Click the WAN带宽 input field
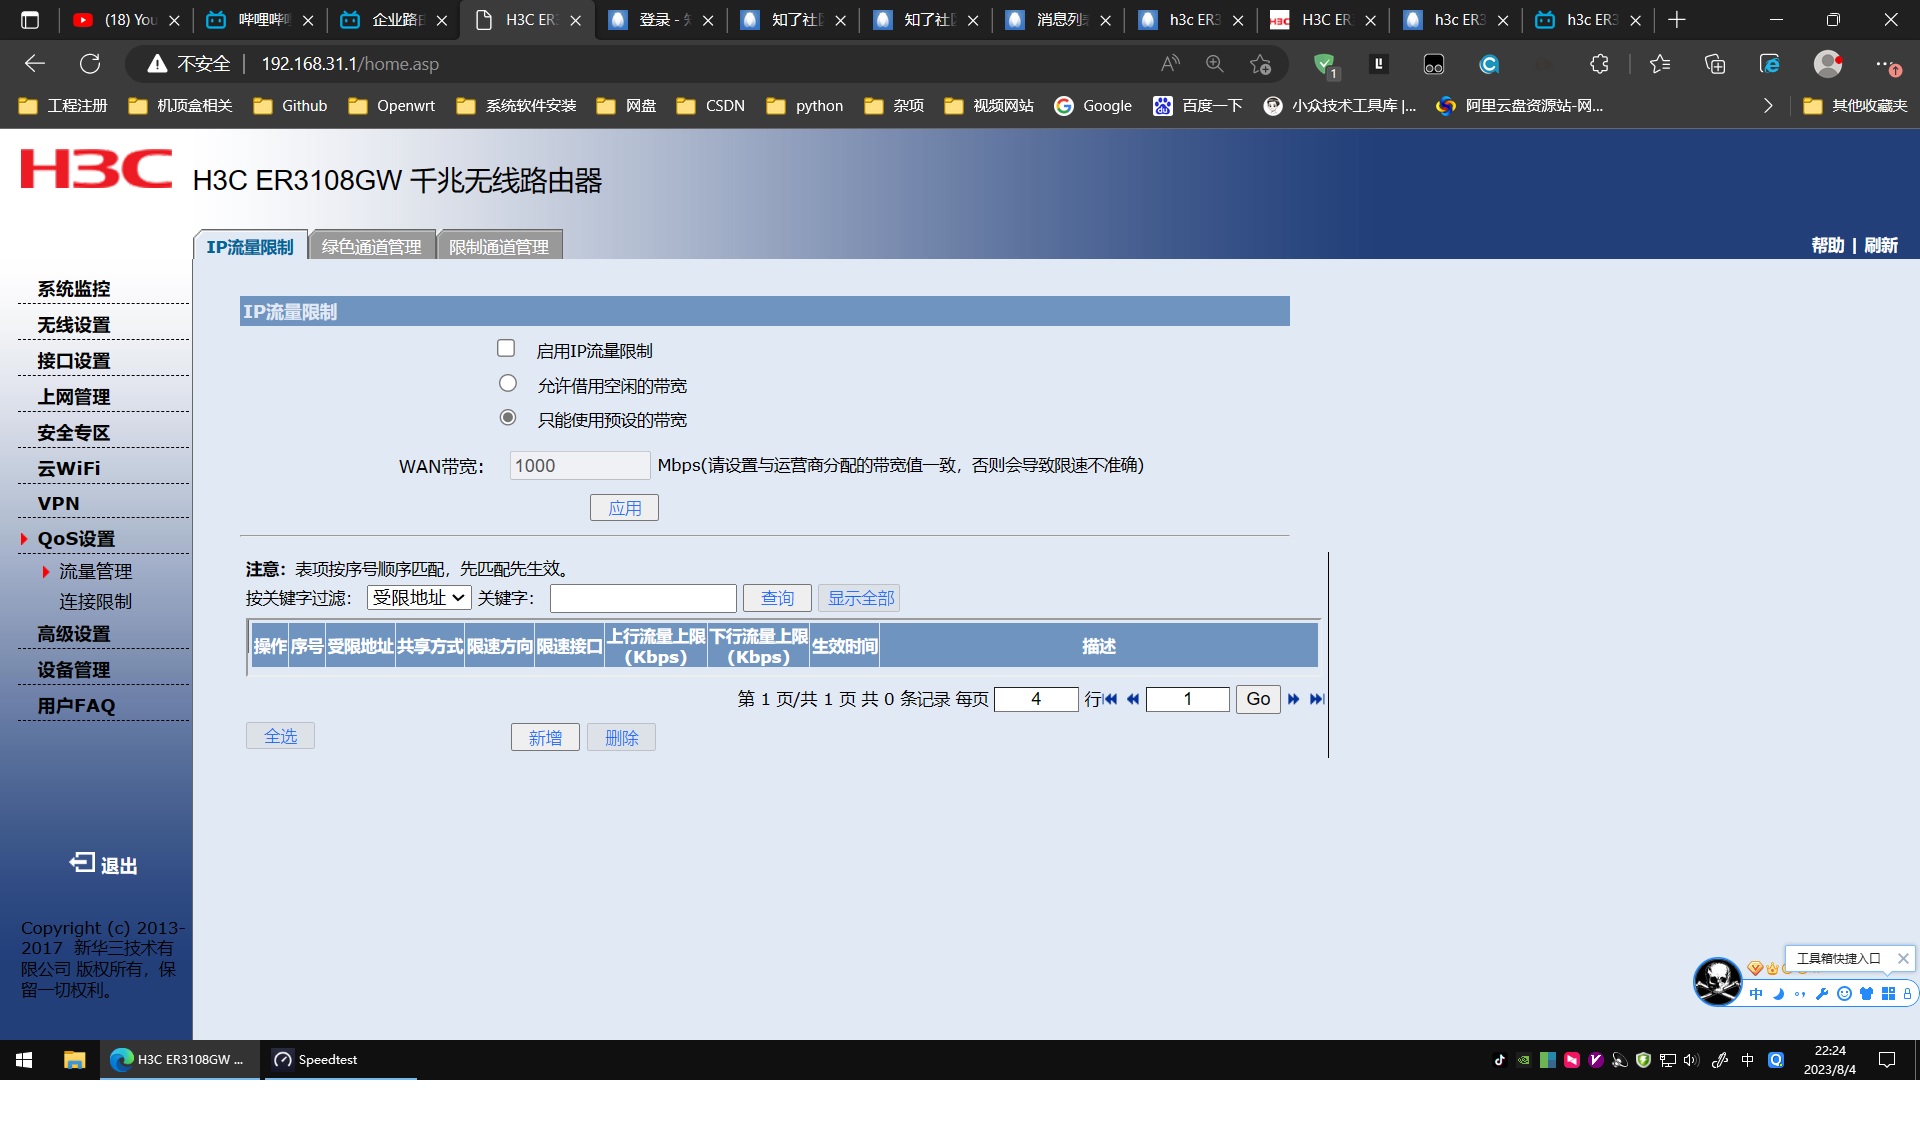Screen dimensions: 1920x1132 [x=579, y=466]
